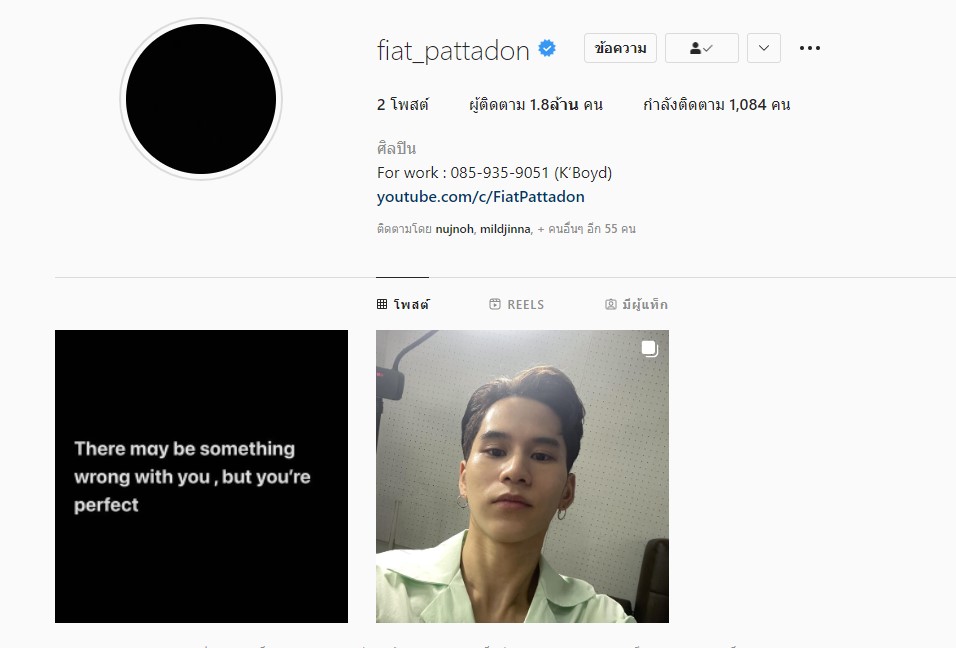This screenshot has height=648, width=956.
Task: Open the black circular profile picture
Action: pos(201,99)
